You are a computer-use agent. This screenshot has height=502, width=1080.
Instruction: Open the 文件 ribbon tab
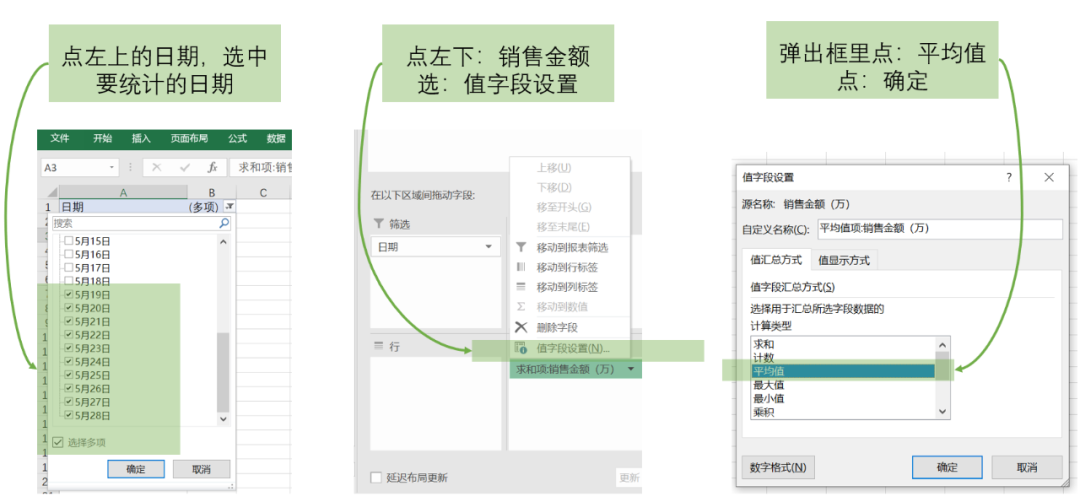[x=60, y=138]
